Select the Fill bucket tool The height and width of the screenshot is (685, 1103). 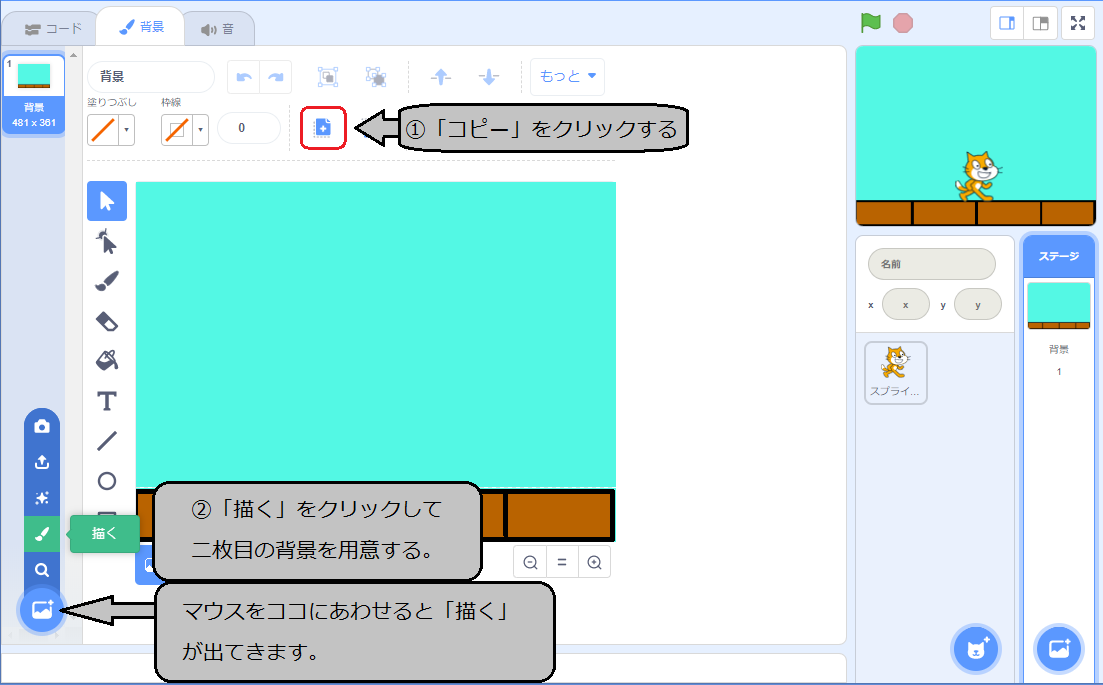point(107,361)
